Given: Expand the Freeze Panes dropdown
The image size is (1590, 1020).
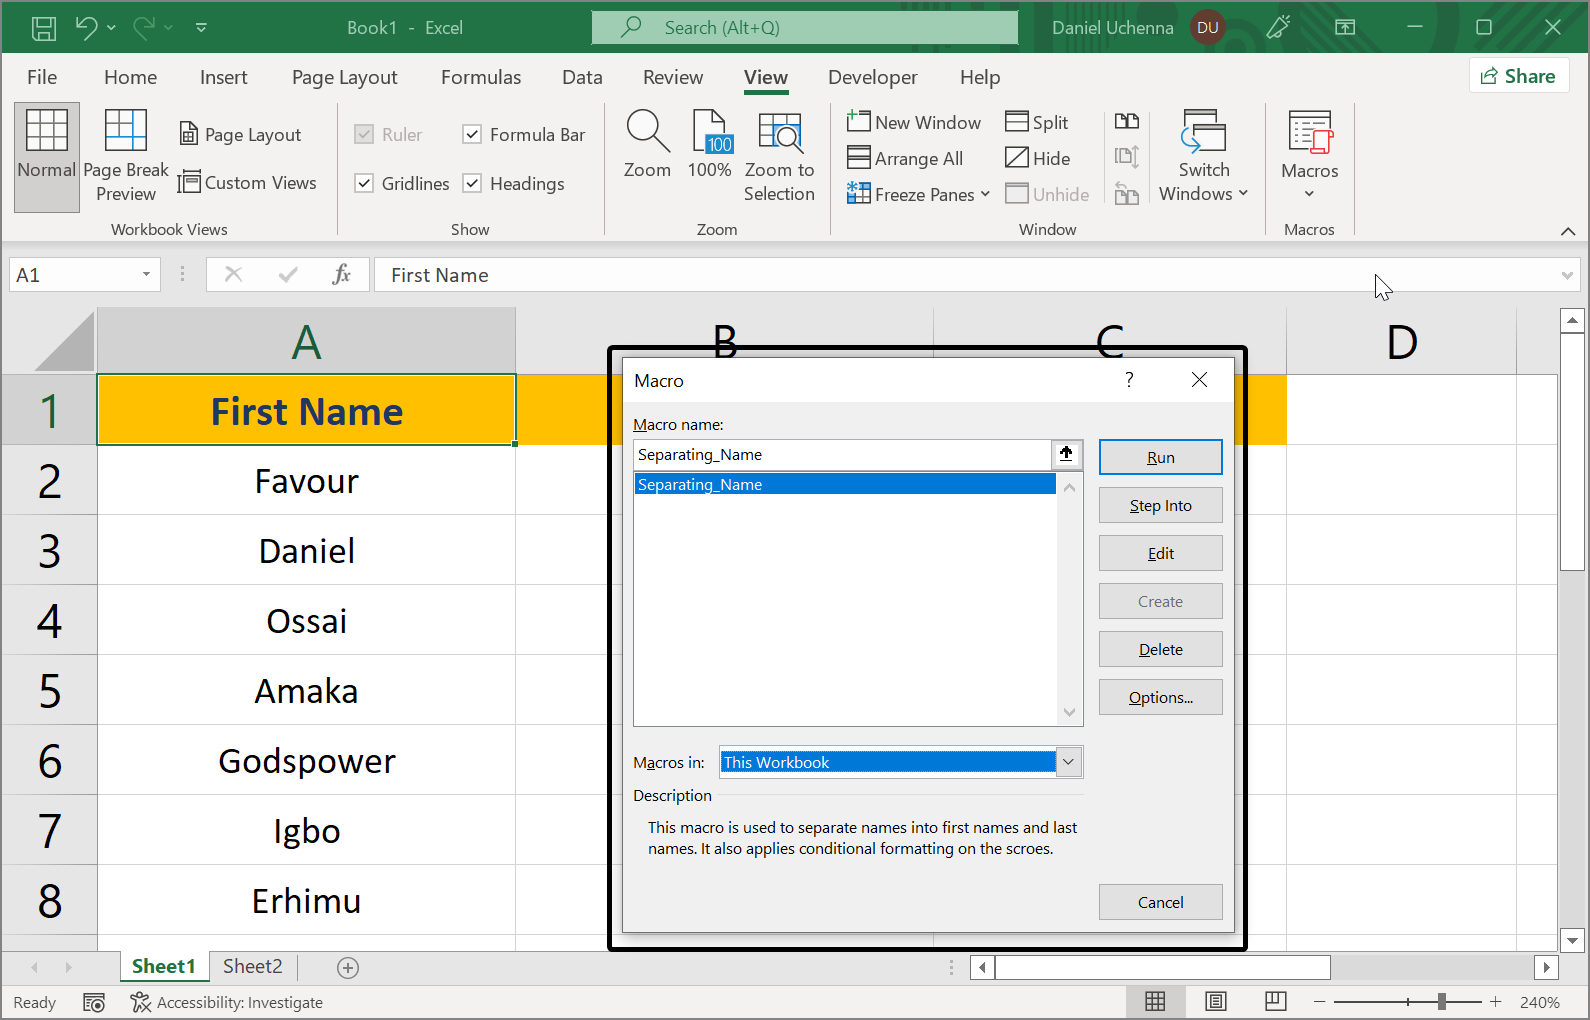Looking at the screenshot, I should click(x=919, y=194).
